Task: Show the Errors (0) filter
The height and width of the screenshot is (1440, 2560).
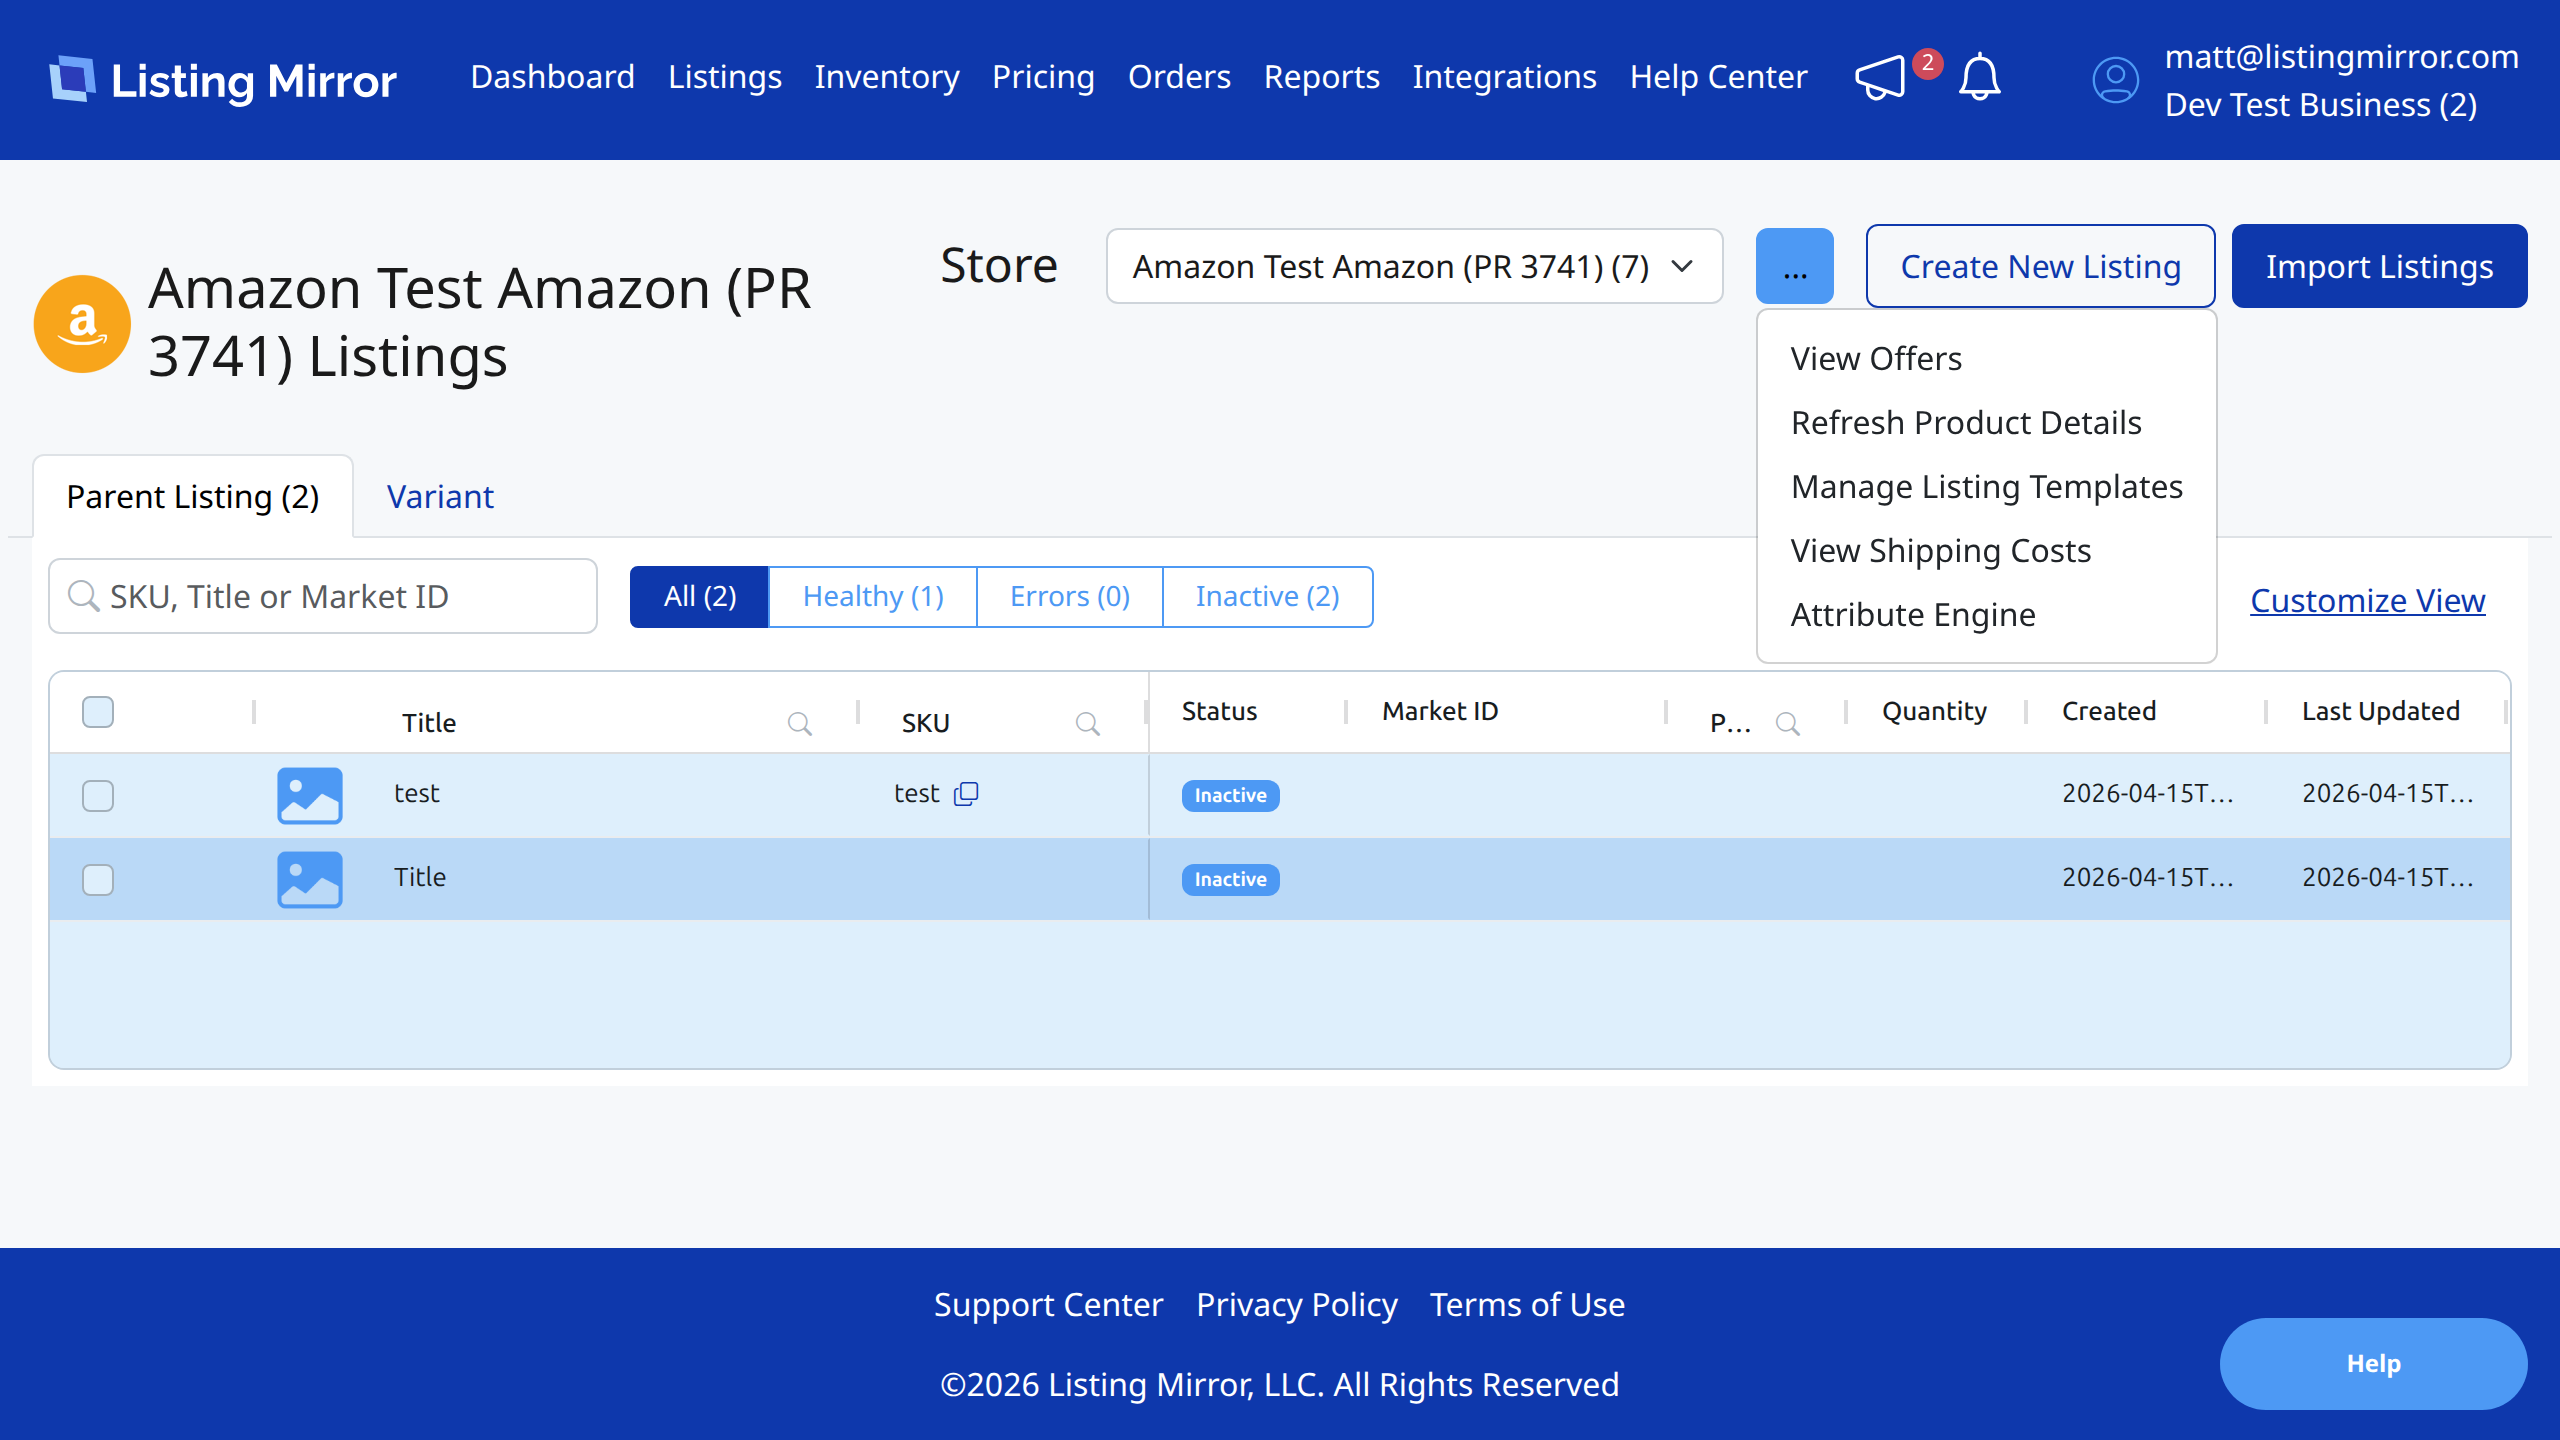Action: [x=1070, y=597]
